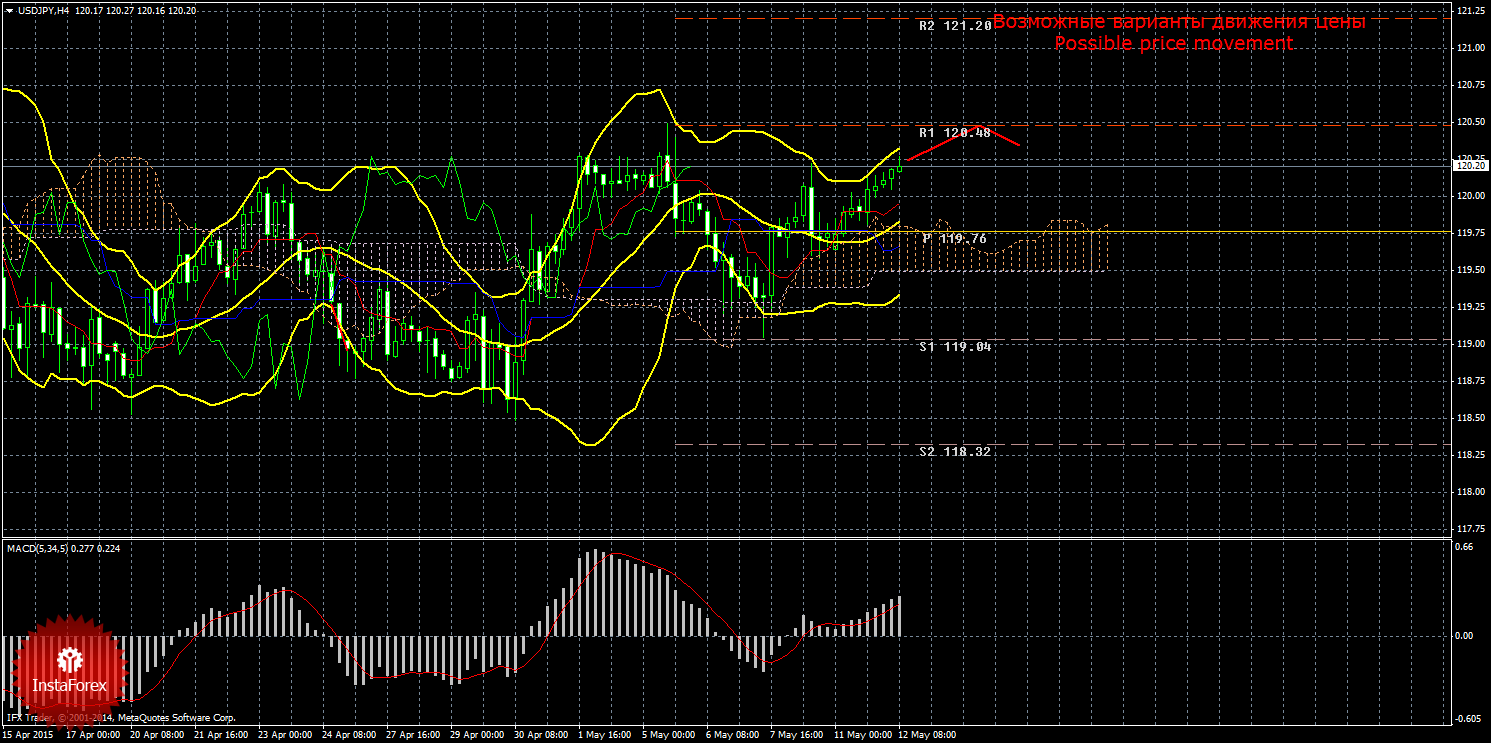Image resolution: width=1491 pixels, height=743 pixels.
Task: Select the R2 121.20 resistance label
Action: click(x=955, y=26)
